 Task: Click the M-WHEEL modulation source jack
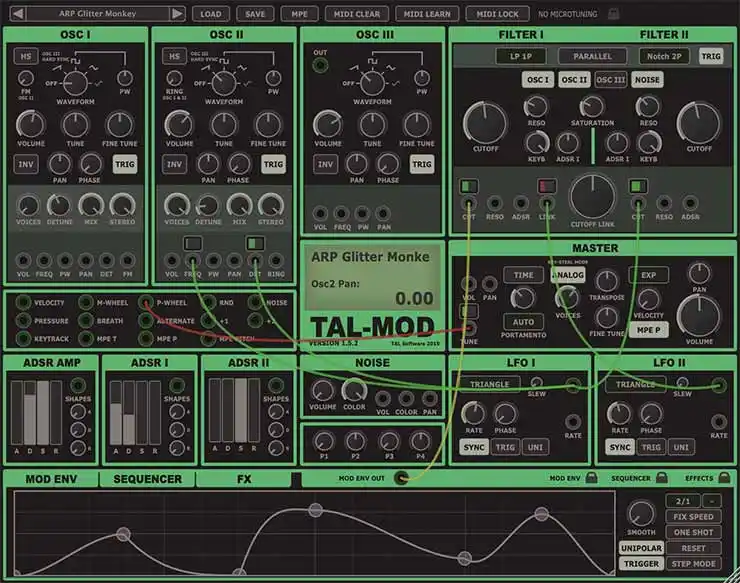85,302
